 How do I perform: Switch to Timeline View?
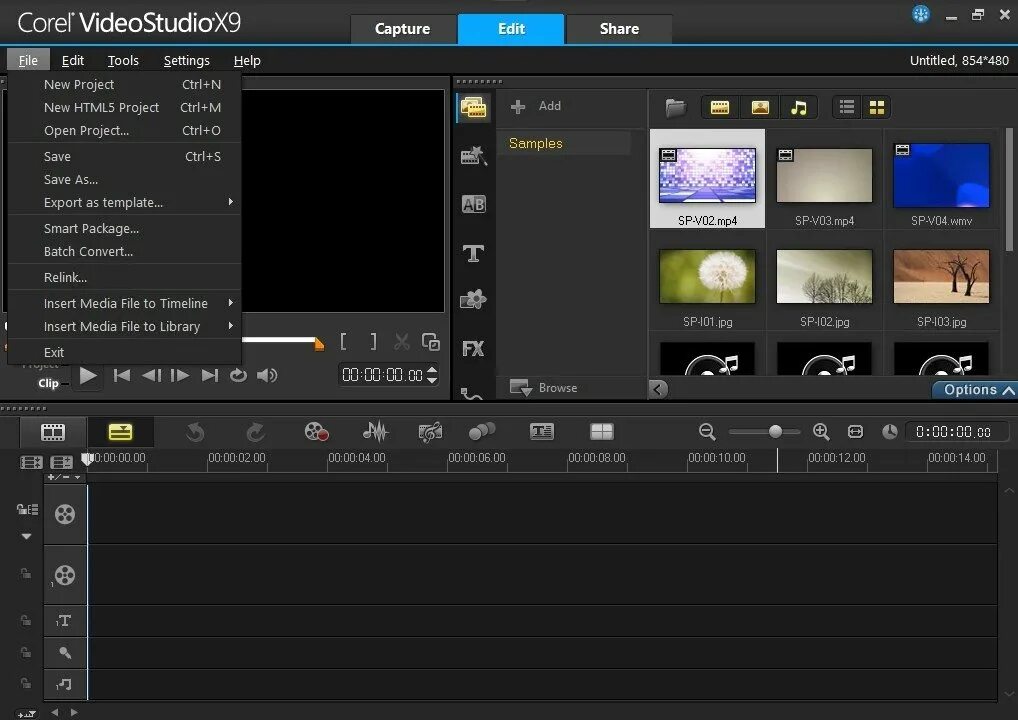(x=120, y=432)
